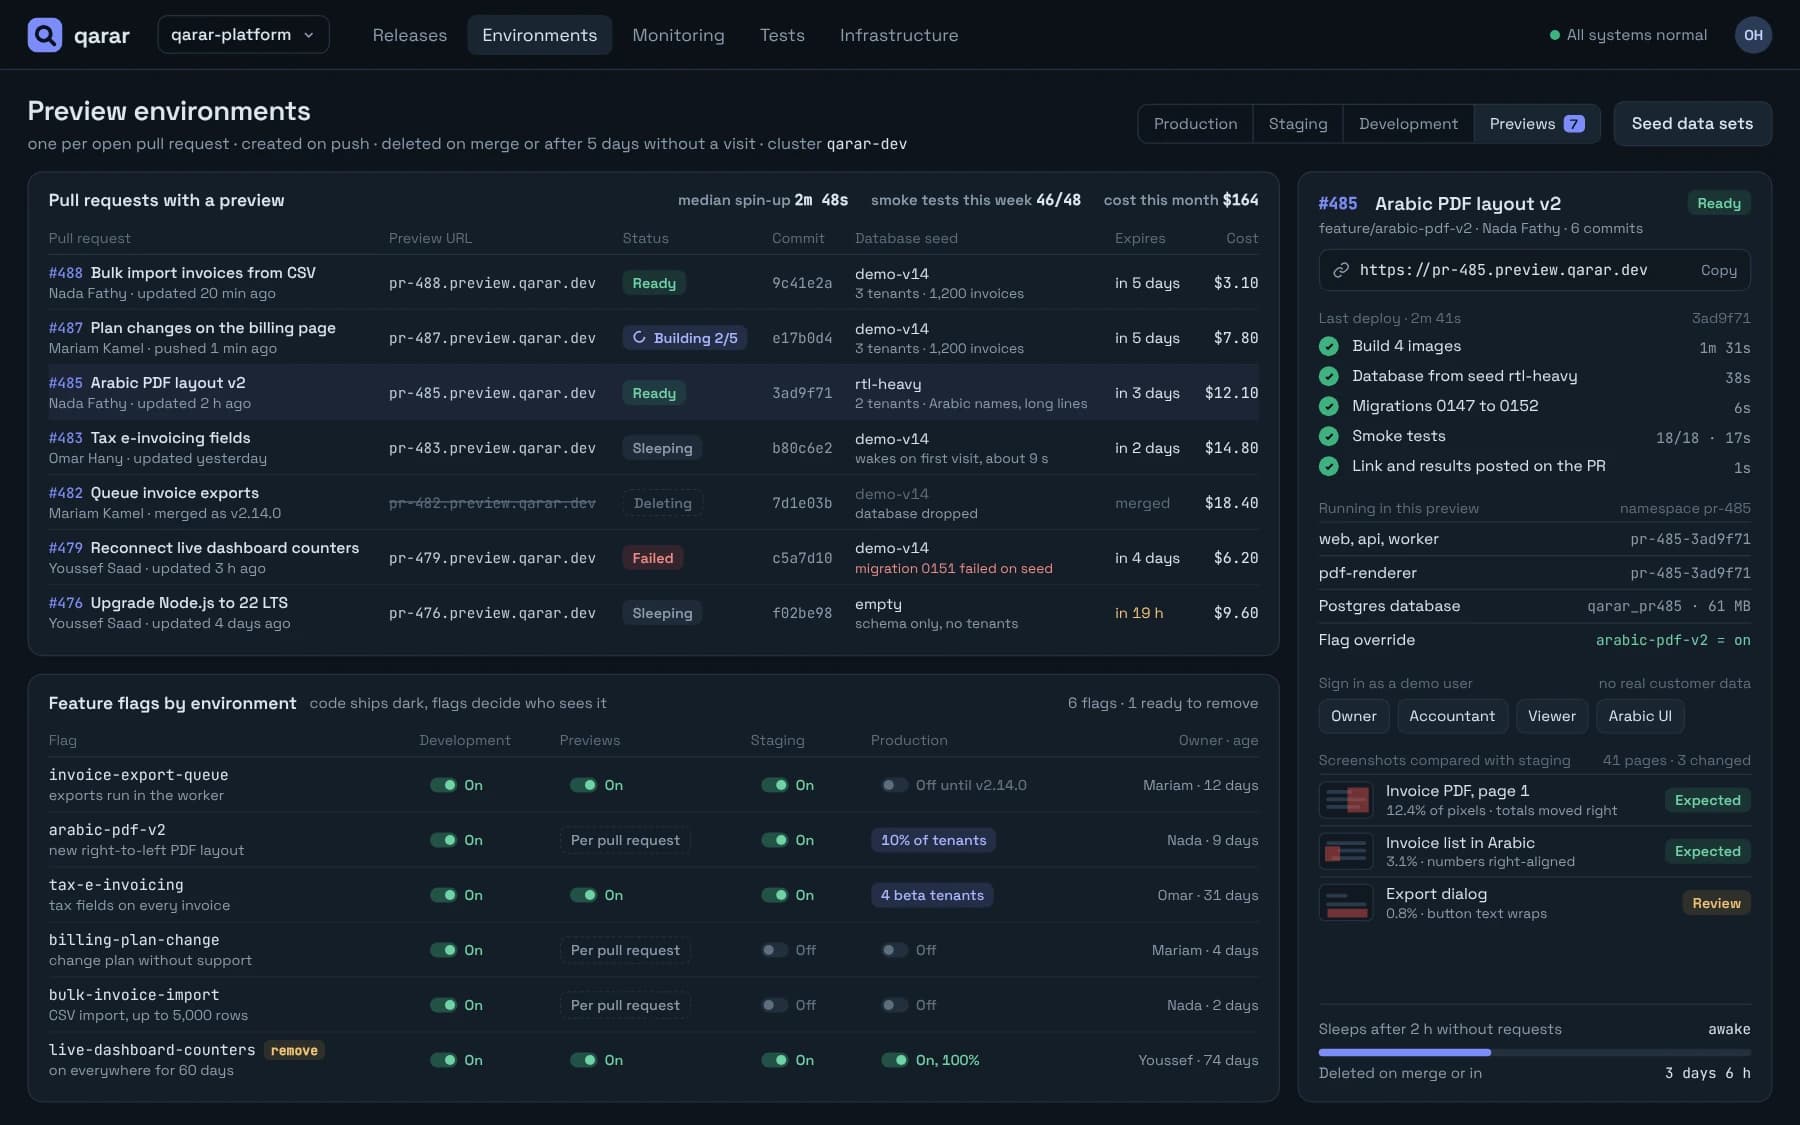Toggle arabic-pdf-v2 flag in Development
Screen dimensions: 1800x1125
pyautogui.click(x=443, y=840)
